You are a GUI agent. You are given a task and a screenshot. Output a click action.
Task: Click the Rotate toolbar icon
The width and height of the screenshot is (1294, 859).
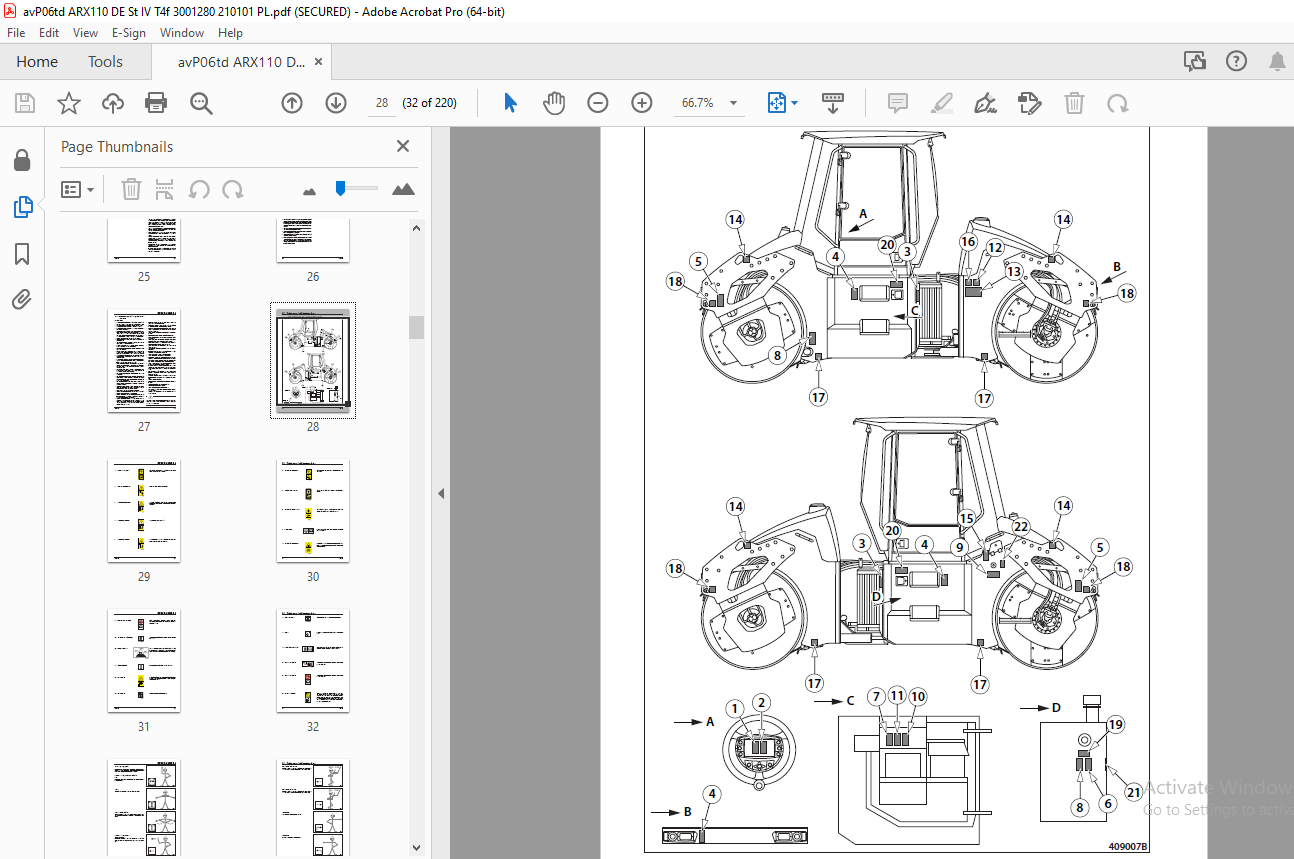click(1117, 103)
